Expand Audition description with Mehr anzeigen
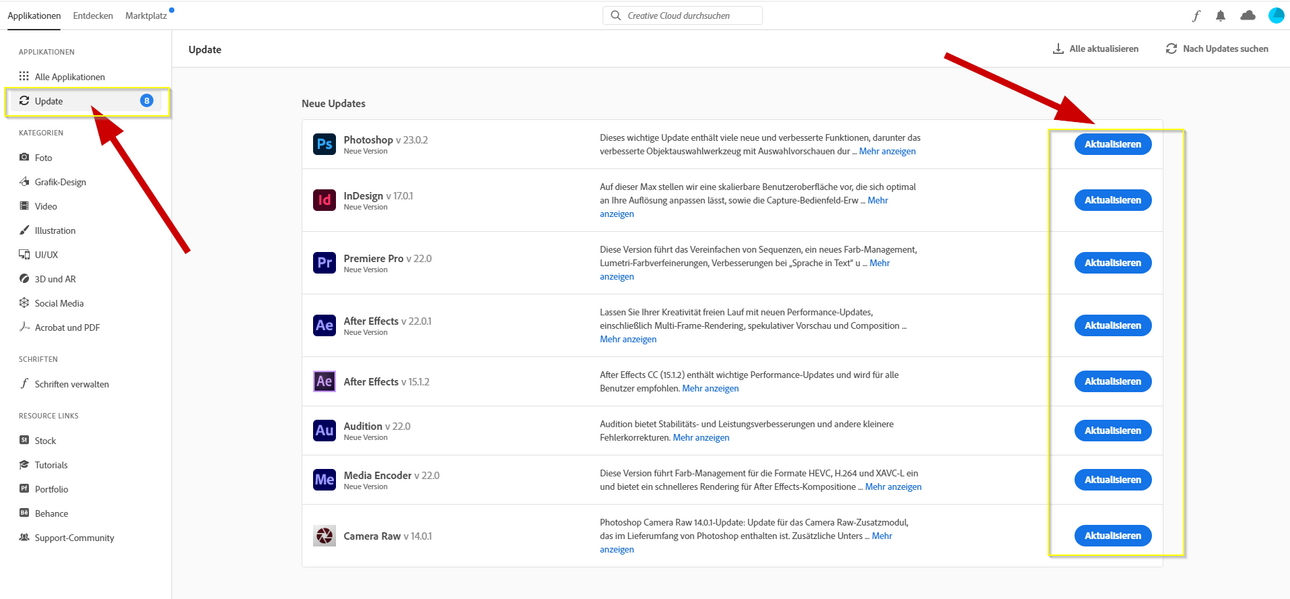The width and height of the screenshot is (1290, 599). [x=701, y=437]
